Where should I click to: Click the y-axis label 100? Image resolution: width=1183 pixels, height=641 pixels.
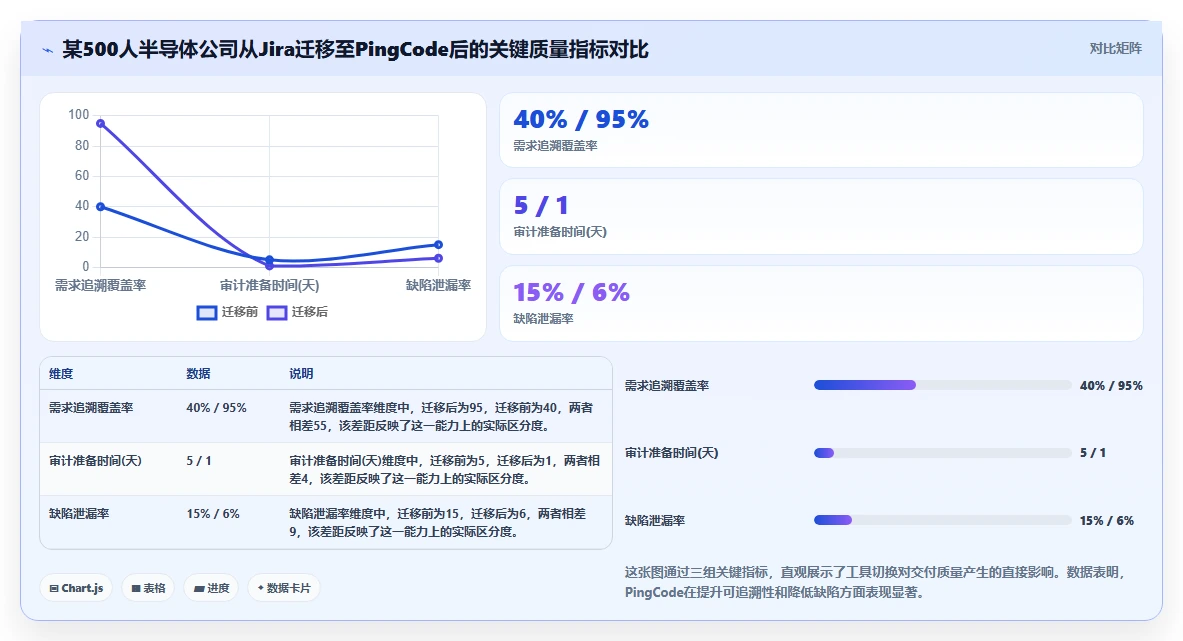[x=78, y=115]
